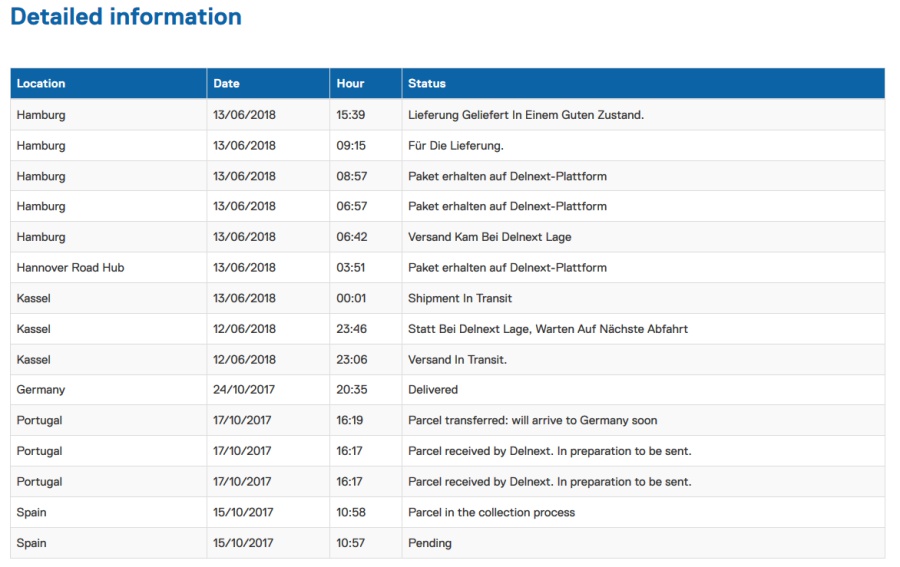This screenshot has height=567, width=900.
Task: Click "Parcel transferred: will arrive to Germany soon"
Action: [532, 421]
